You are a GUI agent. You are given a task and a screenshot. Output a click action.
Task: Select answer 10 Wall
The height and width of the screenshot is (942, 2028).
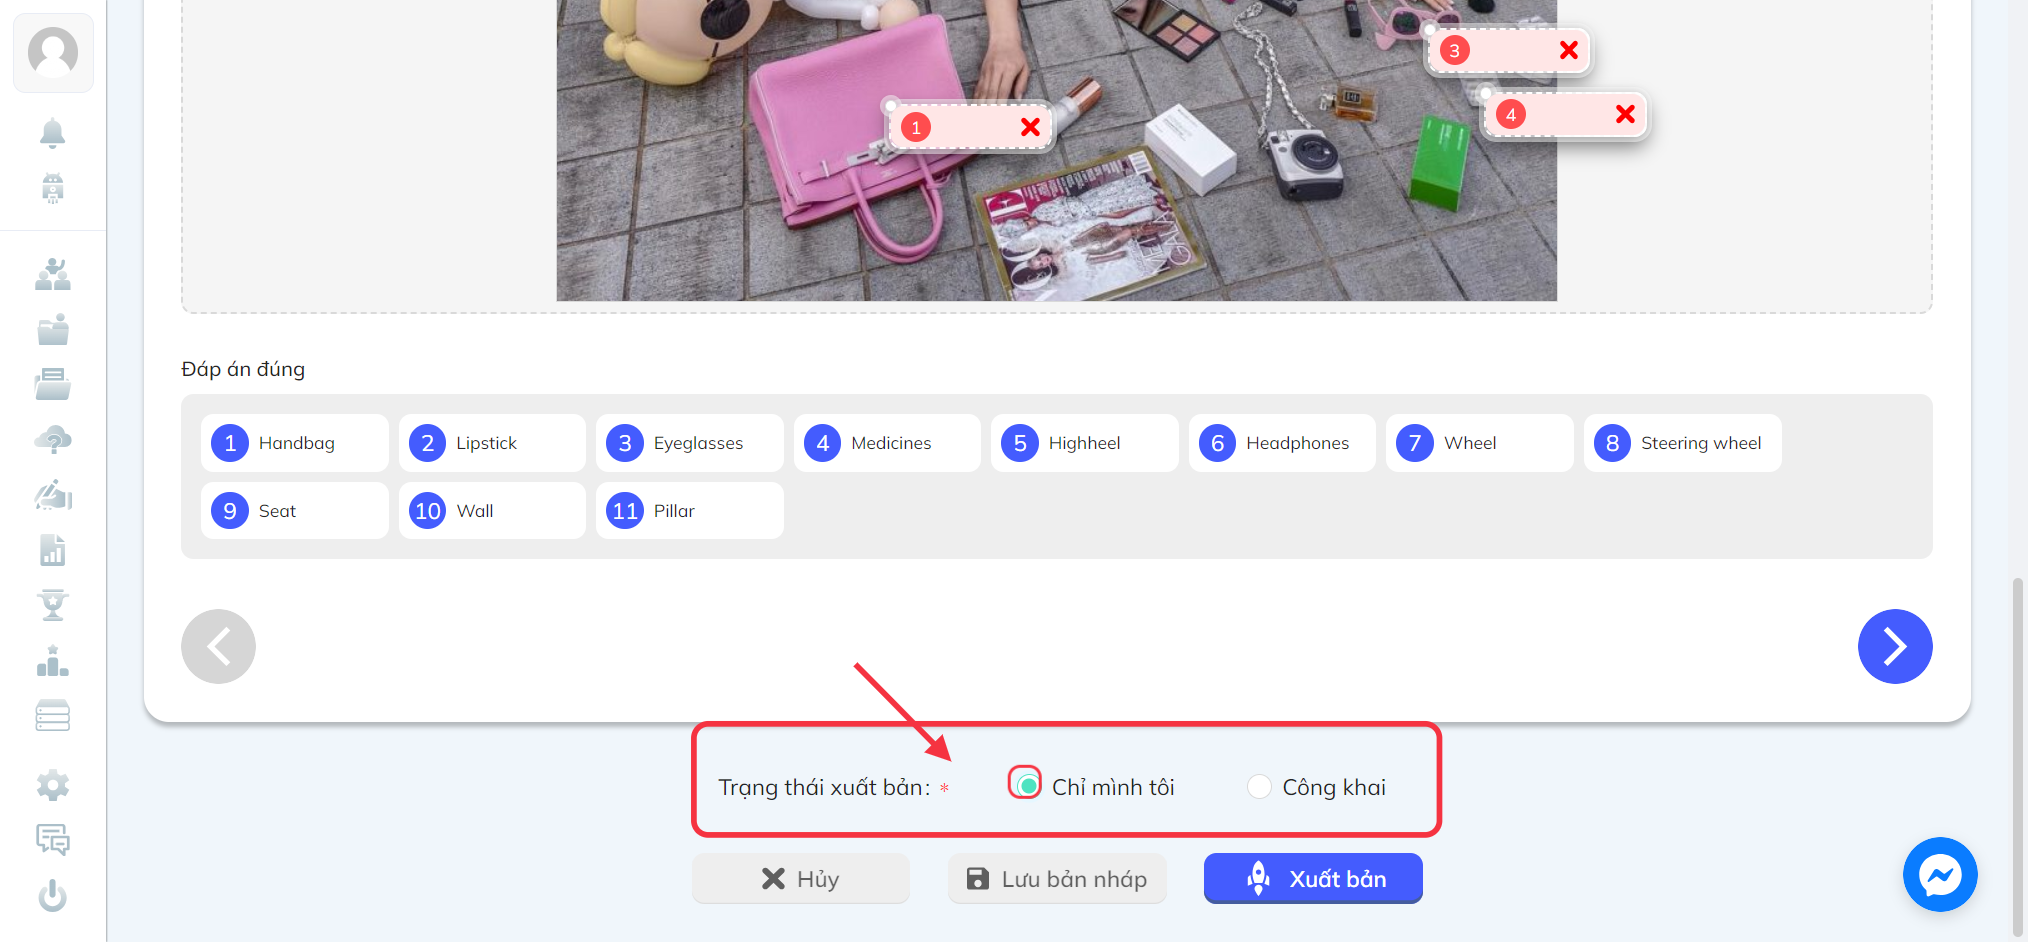click(492, 511)
